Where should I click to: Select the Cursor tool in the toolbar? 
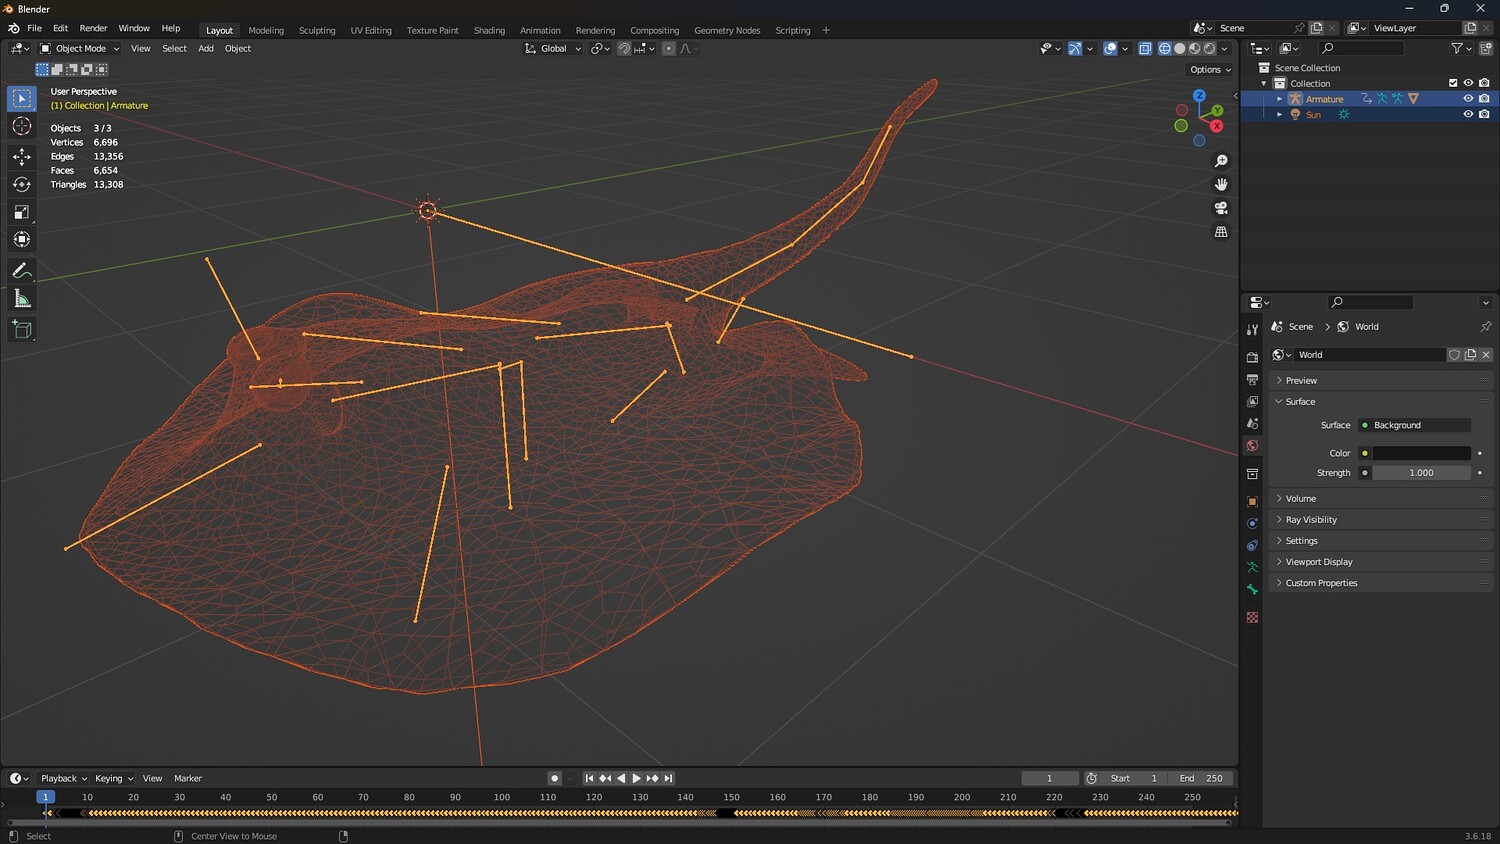(21, 126)
